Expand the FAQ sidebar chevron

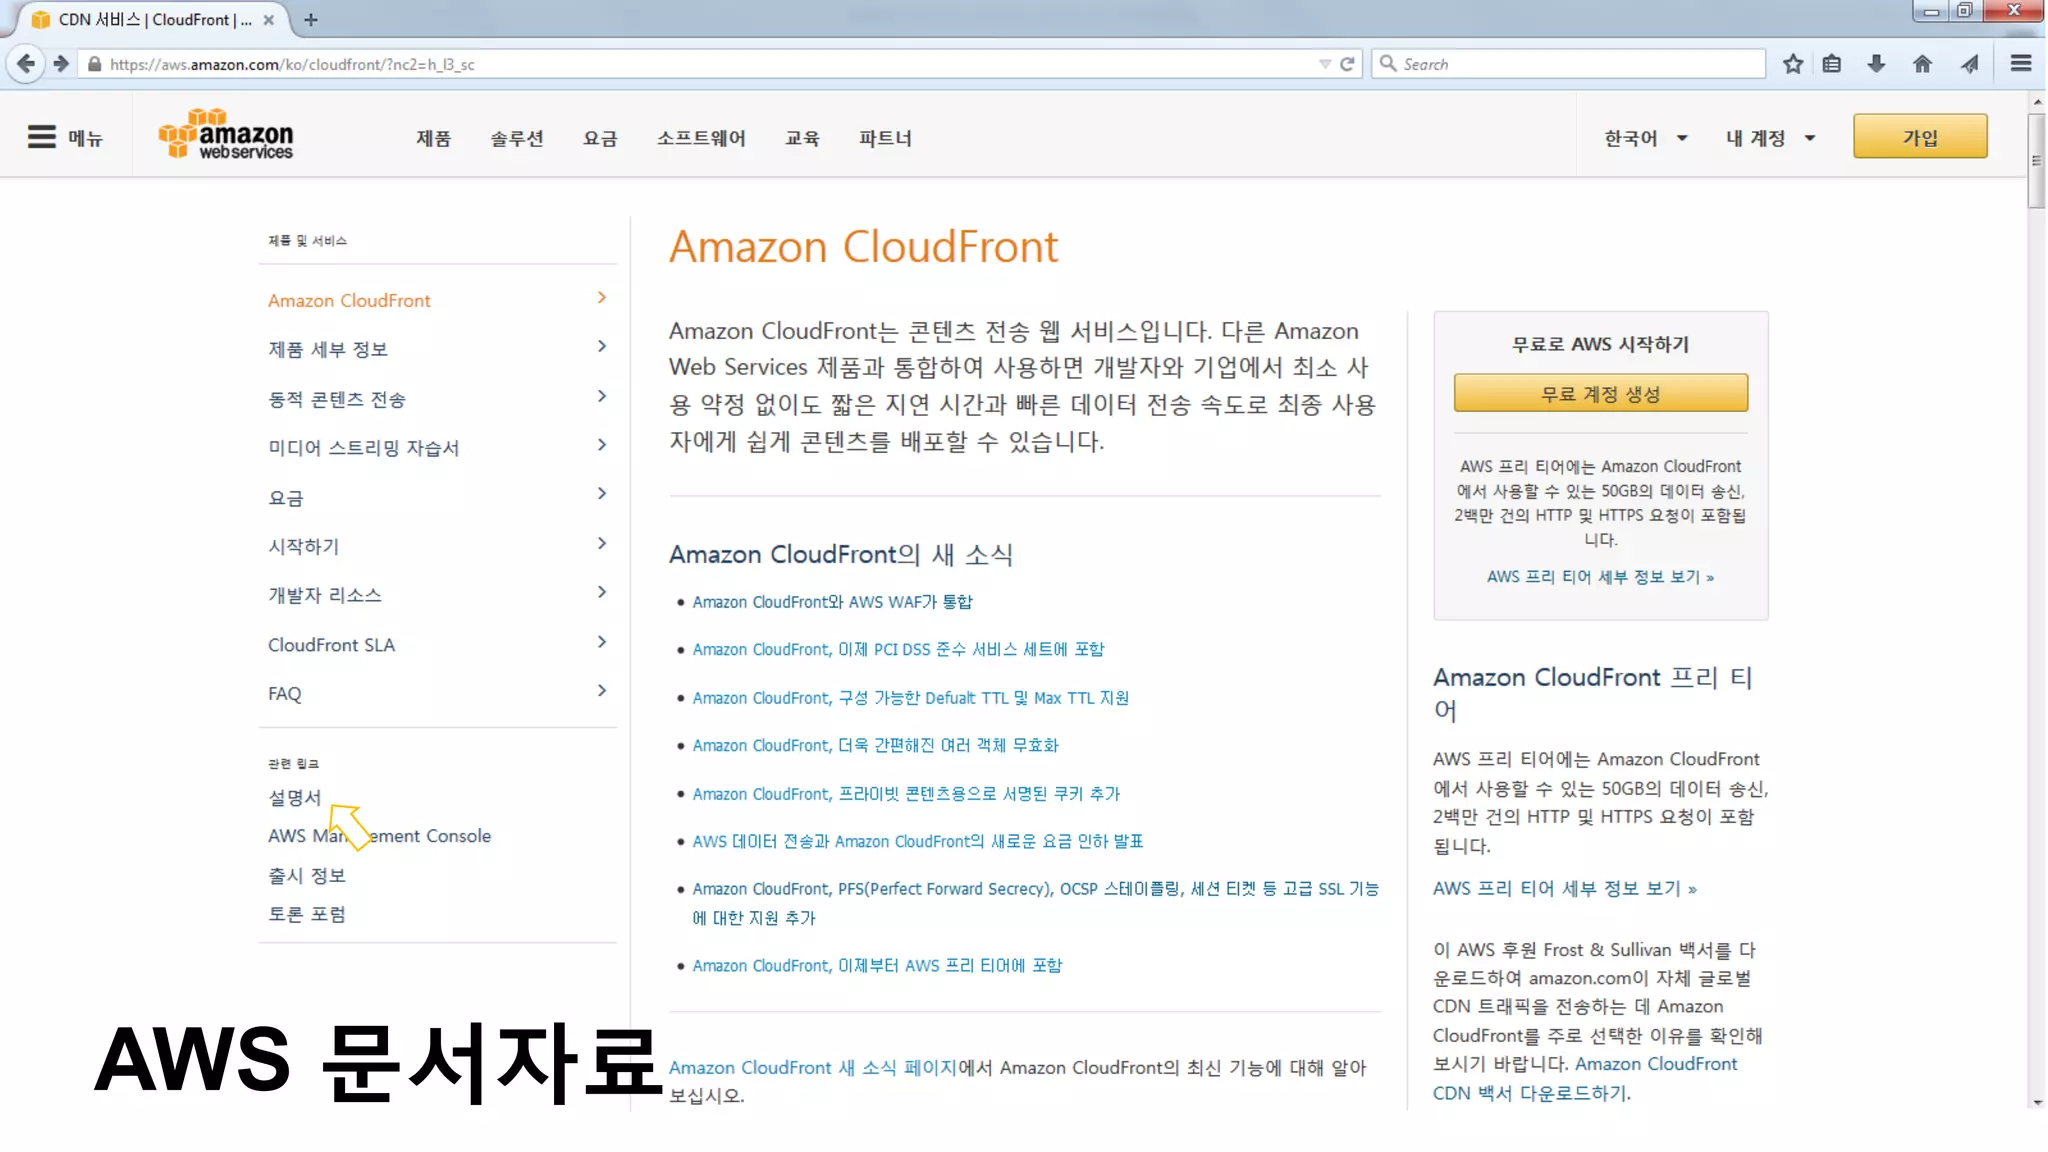click(602, 691)
